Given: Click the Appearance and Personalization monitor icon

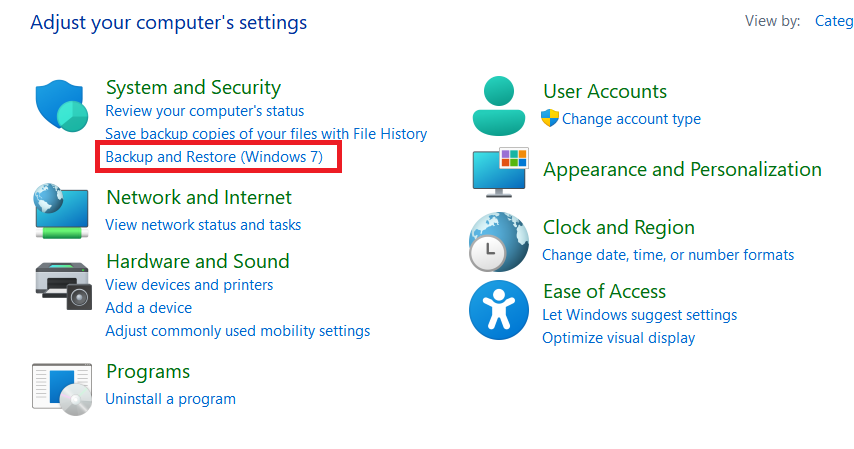Looking at the screenshot, I should (x=501, y=172).
